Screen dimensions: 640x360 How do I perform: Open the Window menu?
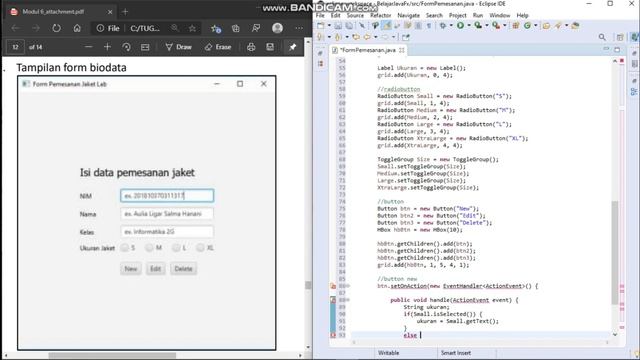pyautogui.click(x=500, y=15)
